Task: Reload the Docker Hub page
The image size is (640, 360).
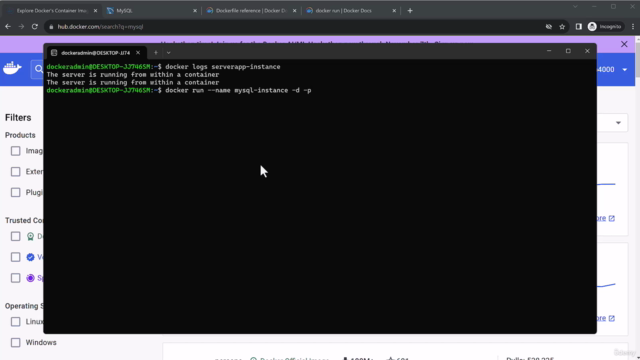Action: pos(35,27)
